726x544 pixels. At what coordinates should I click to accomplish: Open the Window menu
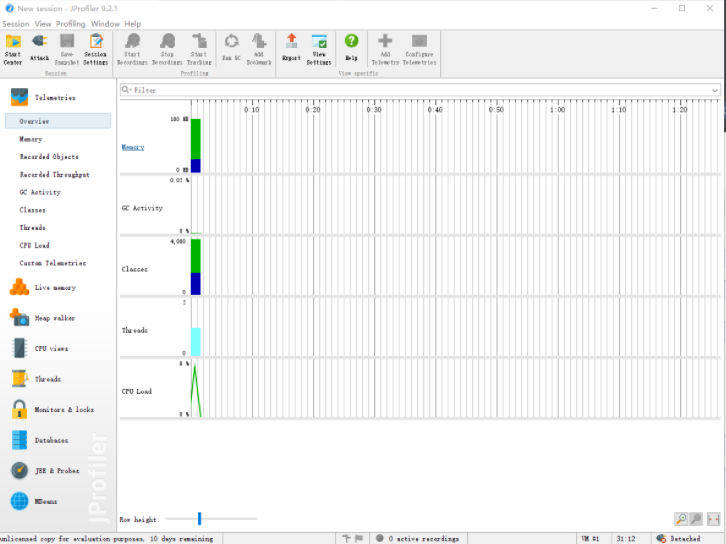click(105, 24)
